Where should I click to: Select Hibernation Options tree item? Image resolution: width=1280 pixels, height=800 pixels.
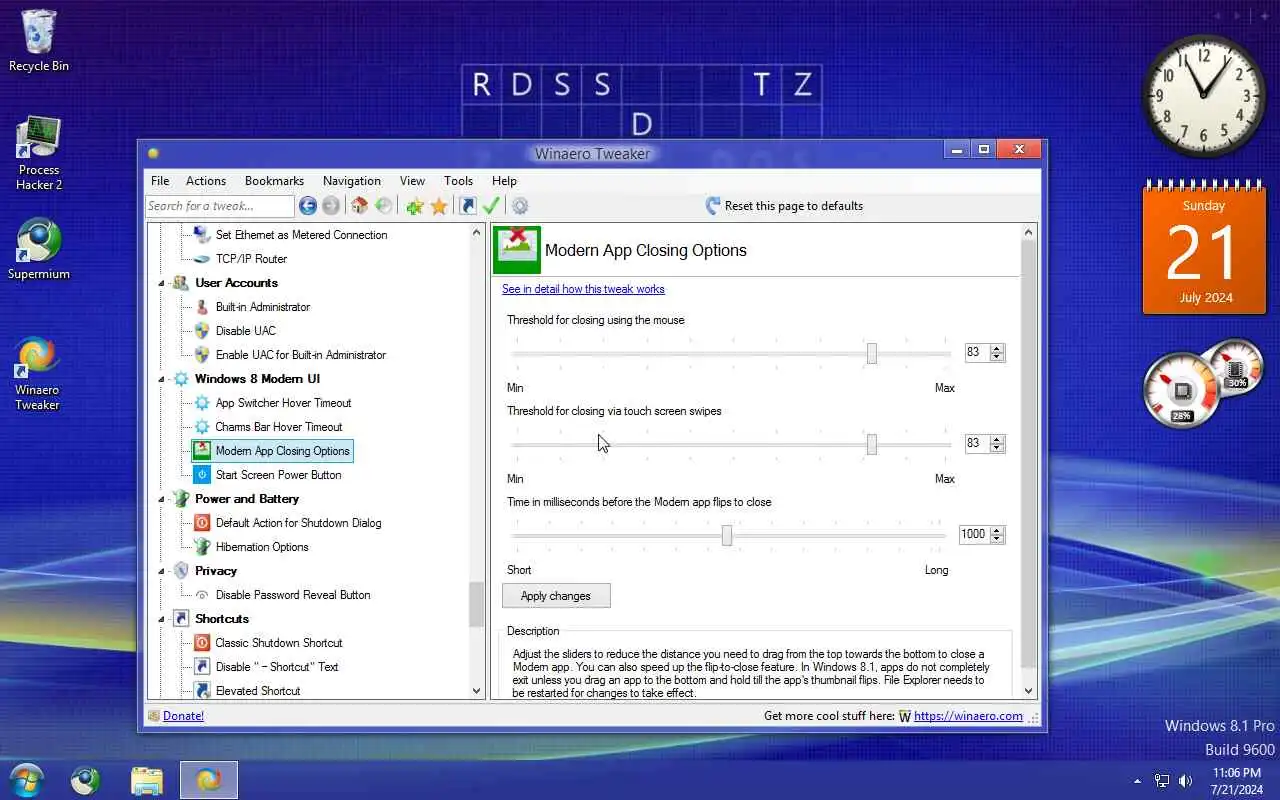(262, 547)
